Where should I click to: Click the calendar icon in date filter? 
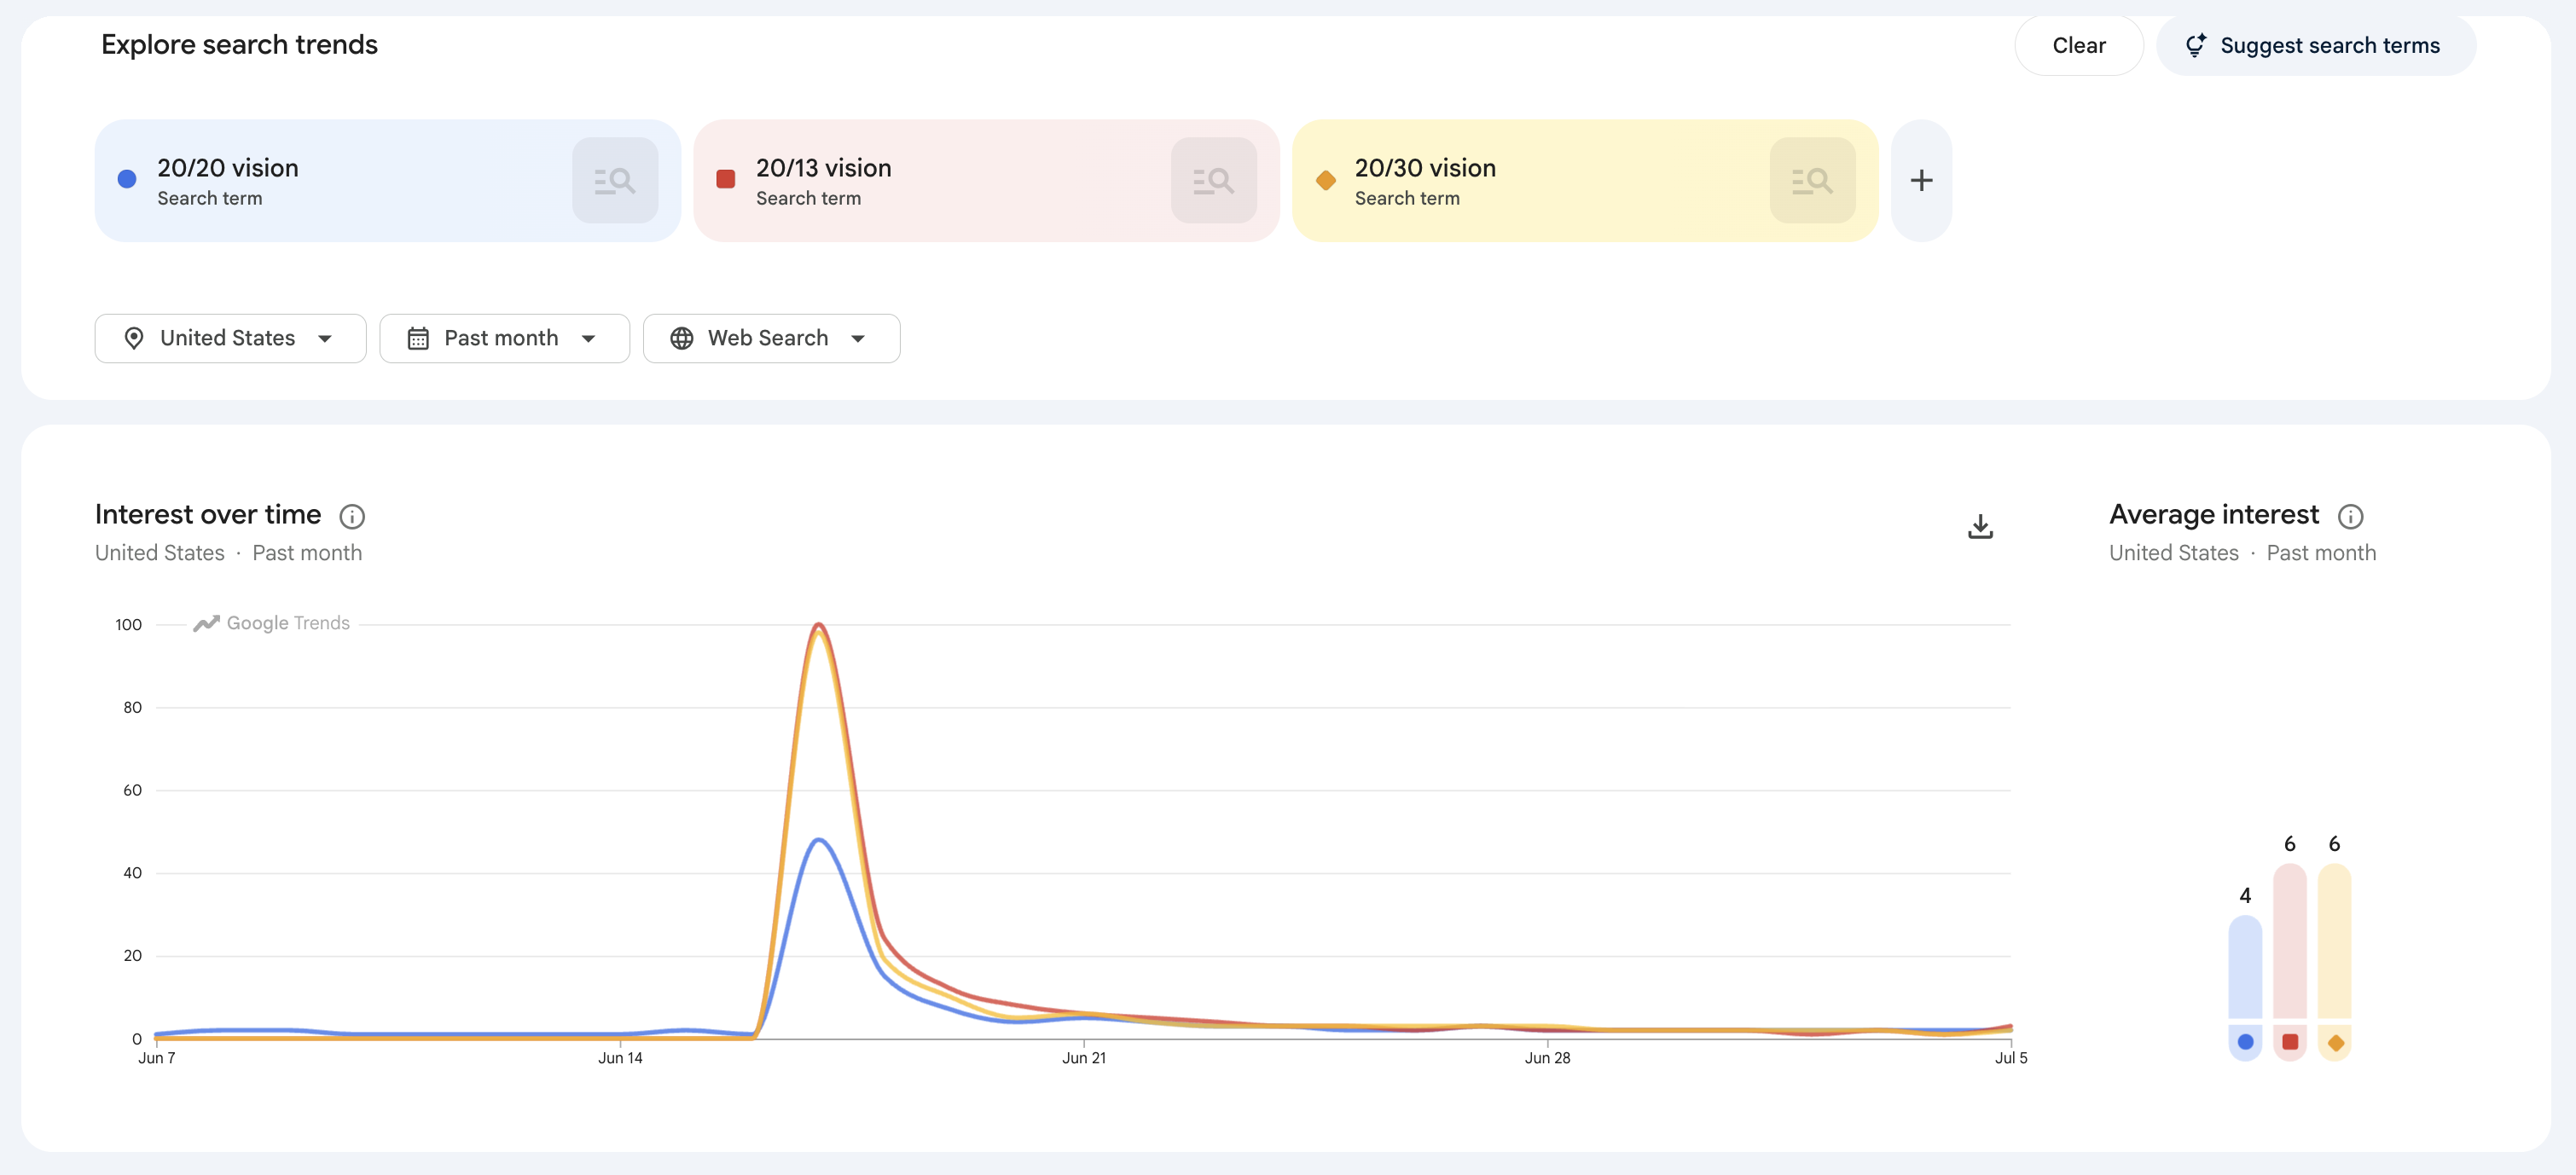pos(418,338)
